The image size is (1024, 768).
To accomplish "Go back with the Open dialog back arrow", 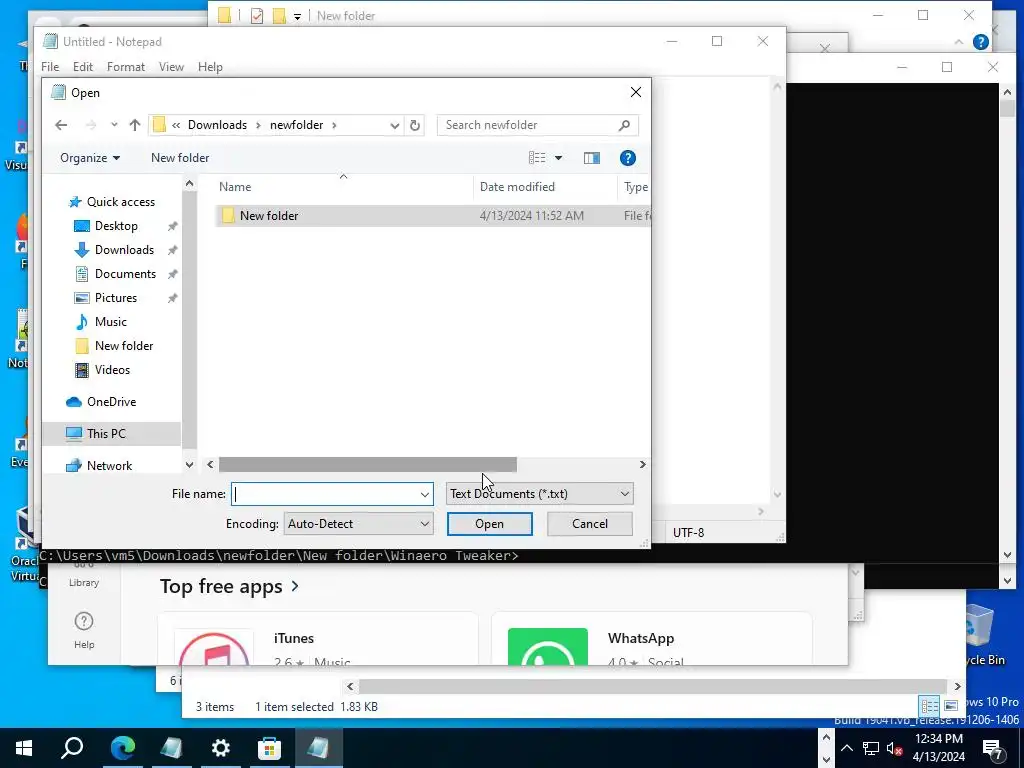I will click(x=61, y=125).
